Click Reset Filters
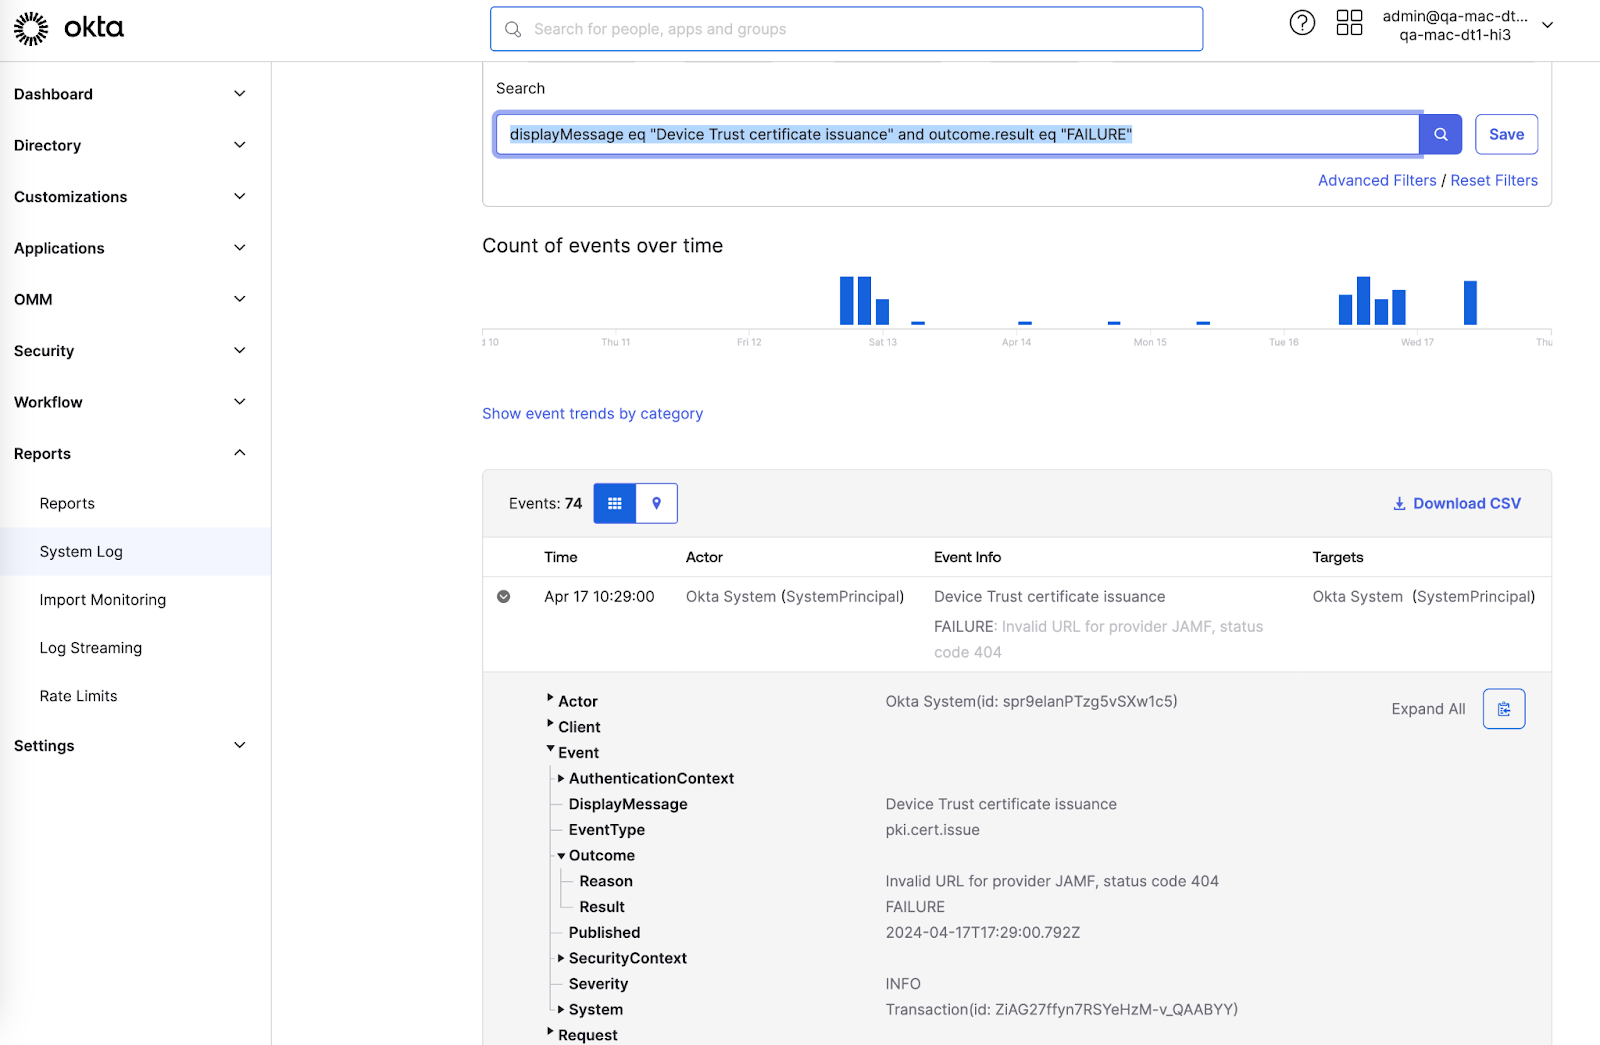 1494,181
